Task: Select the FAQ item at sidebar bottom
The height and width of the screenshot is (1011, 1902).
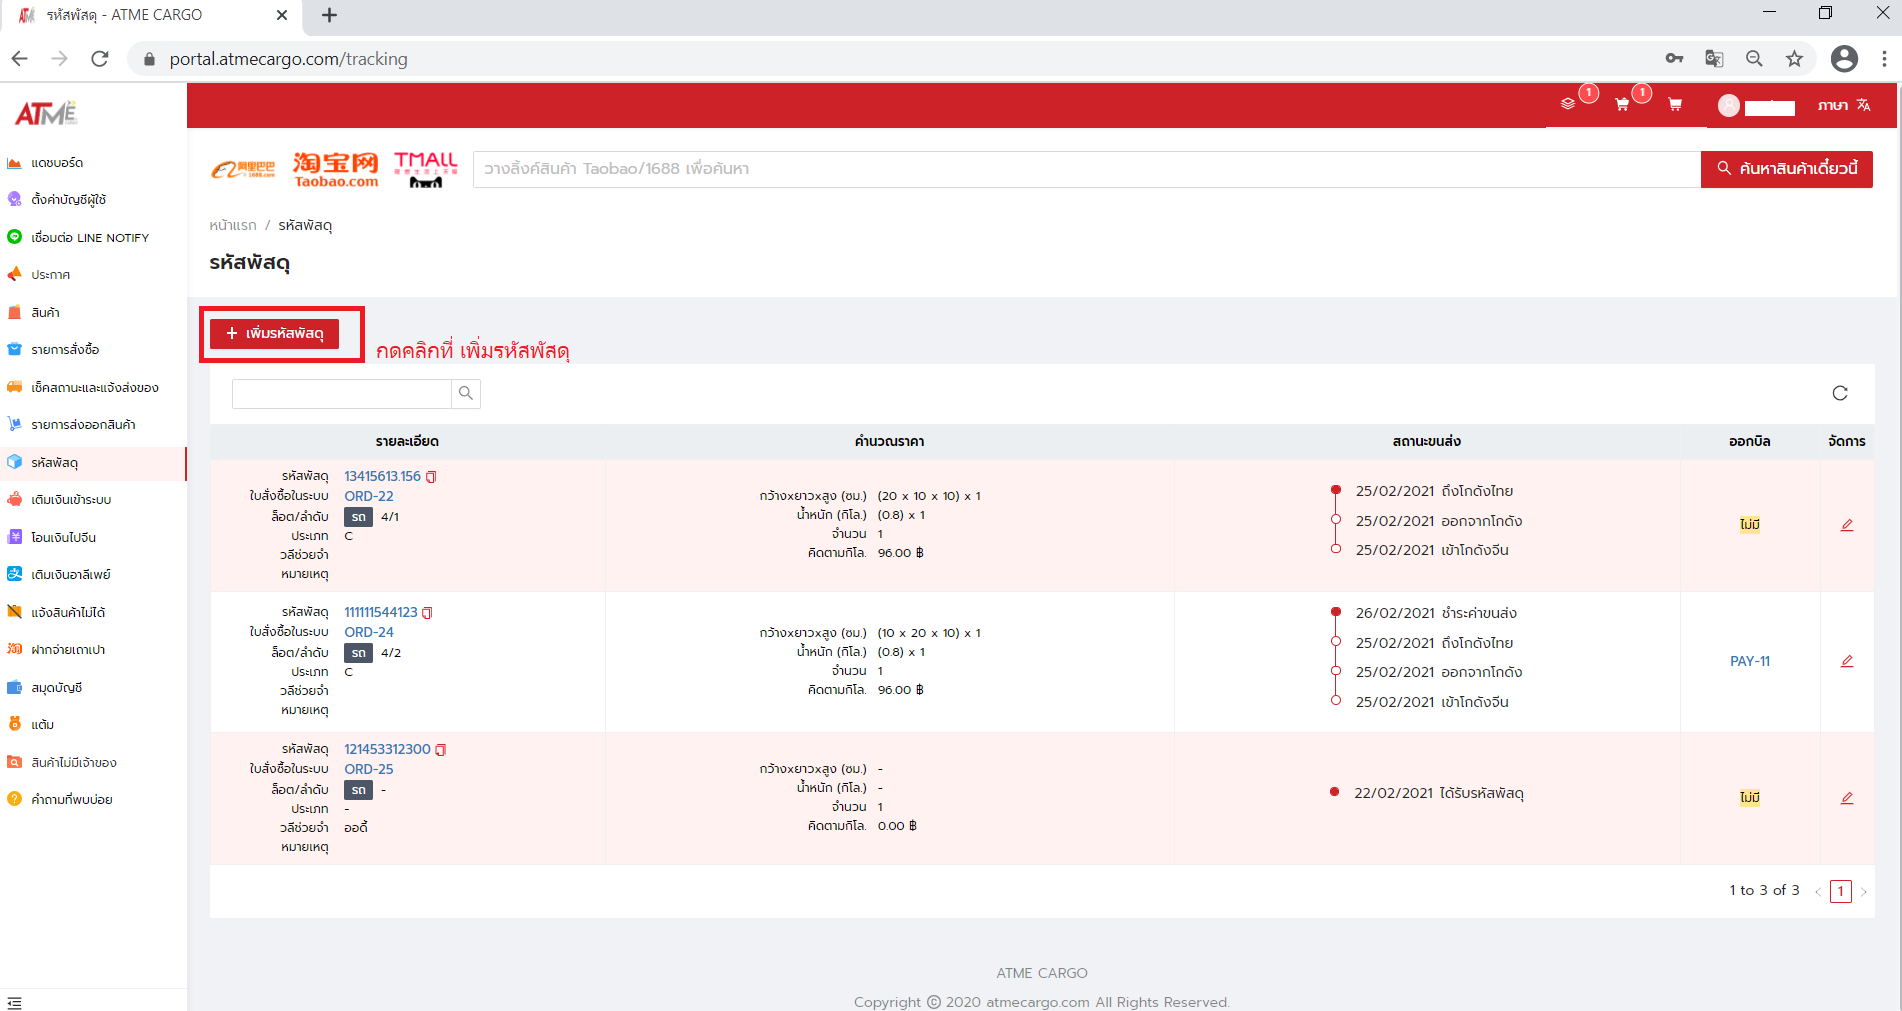Action: click(71, 800)
